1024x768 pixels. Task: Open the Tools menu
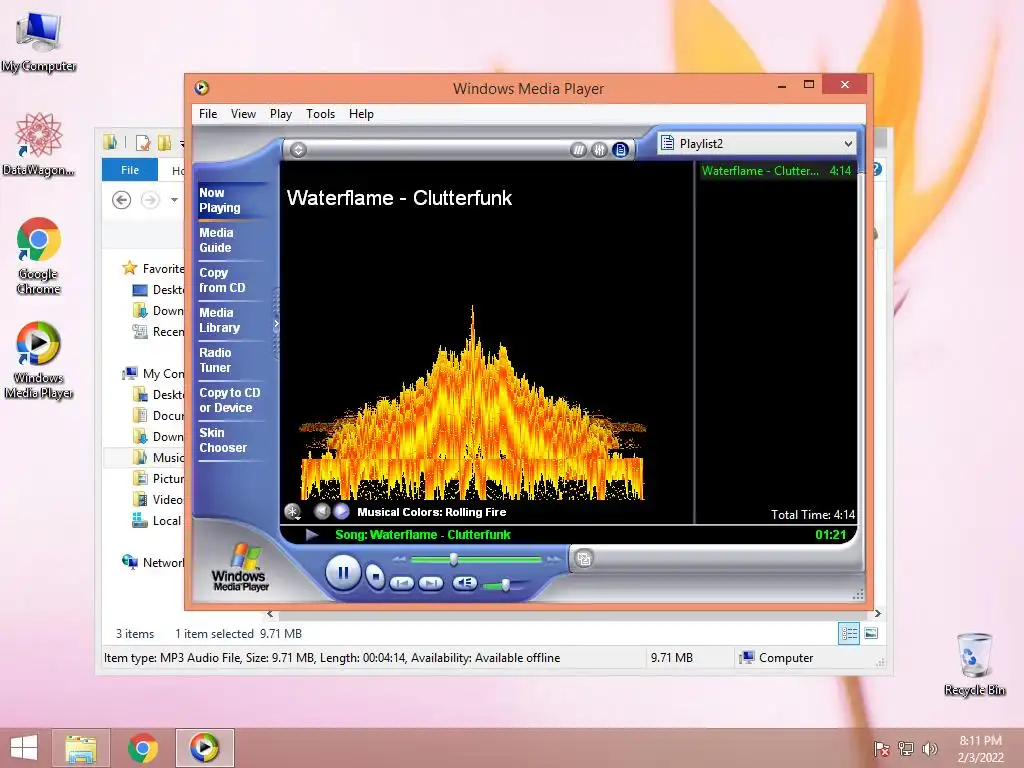[x=321, y=114]
